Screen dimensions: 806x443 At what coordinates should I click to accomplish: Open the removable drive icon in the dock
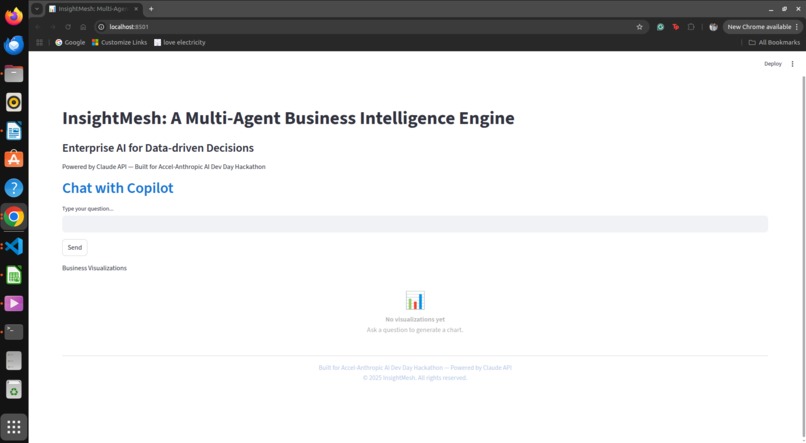[x=14, y=361]
